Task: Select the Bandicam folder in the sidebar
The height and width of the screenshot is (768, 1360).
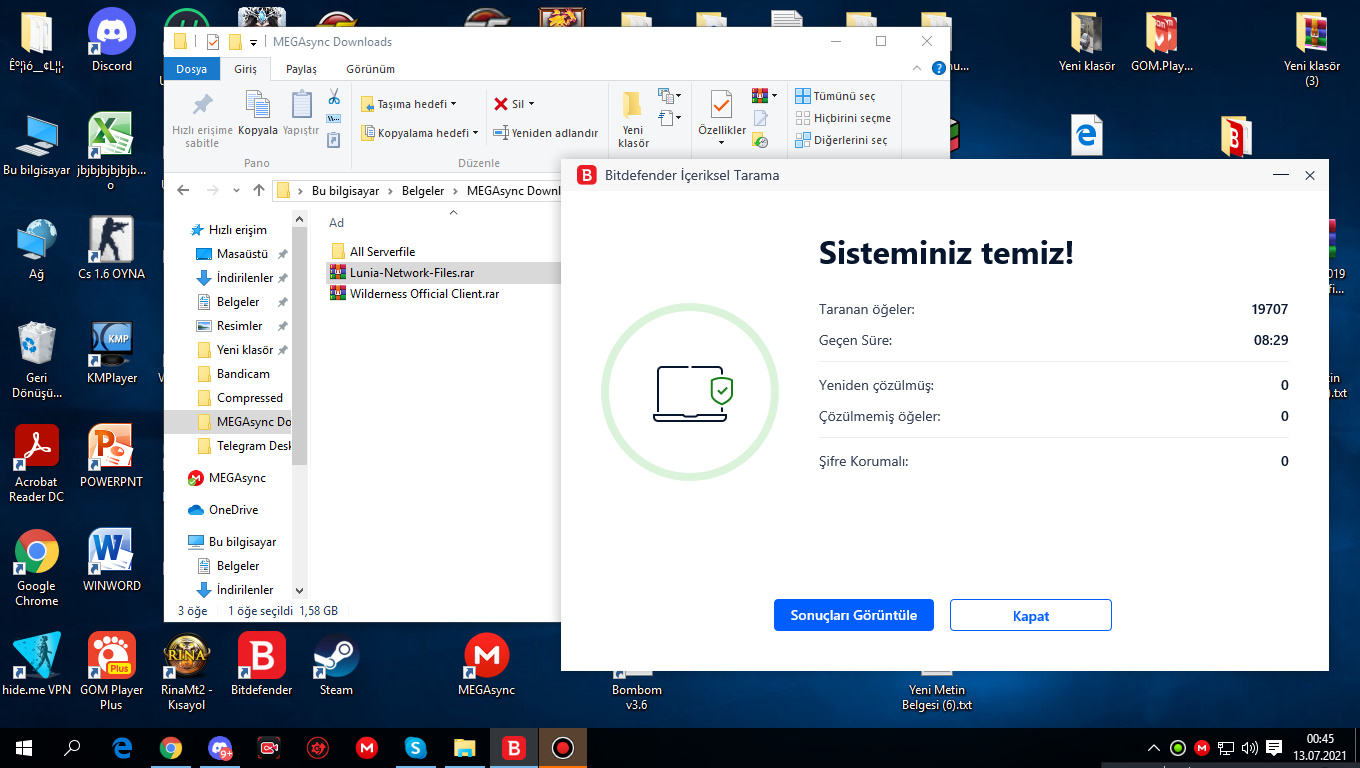Action: 242,374
